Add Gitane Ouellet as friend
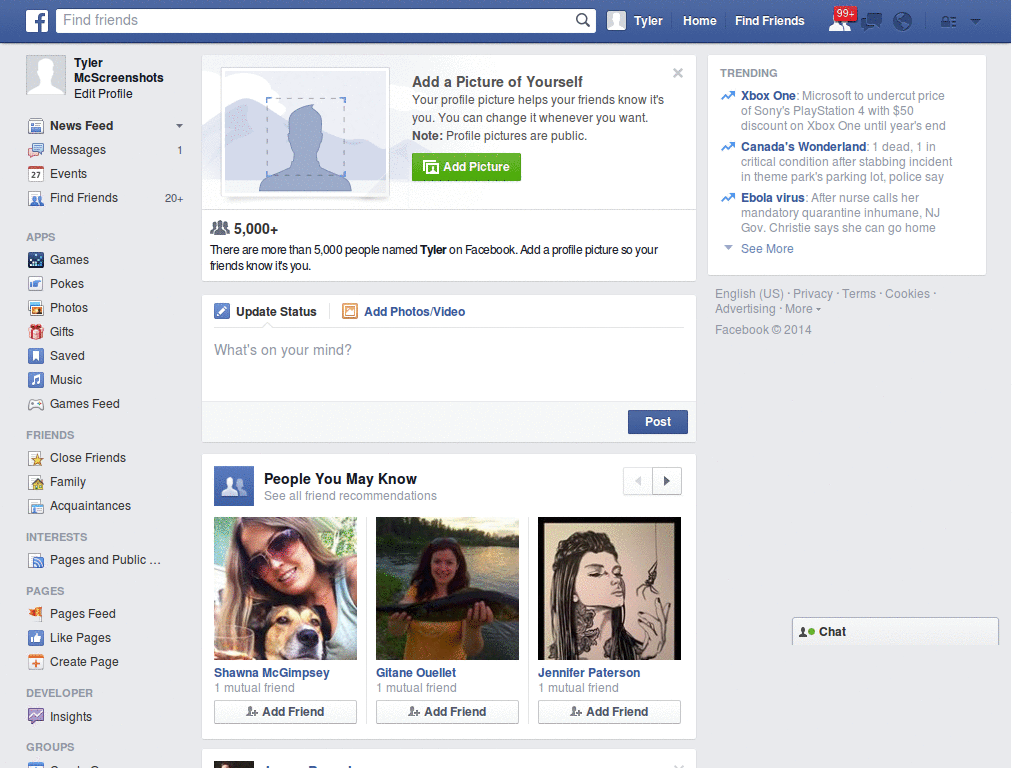The height and width of the screenshot is (768, 1024). 447,712
